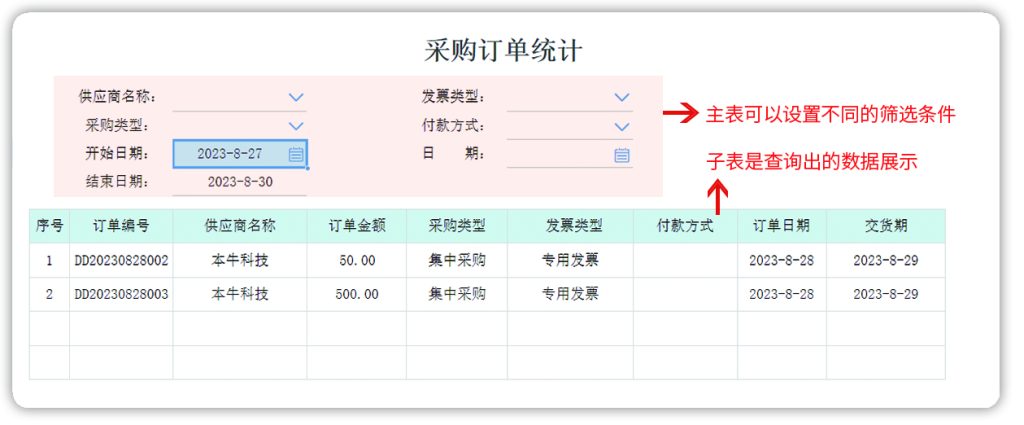Click the 付款方式 column header

click(x=685, y=226)
